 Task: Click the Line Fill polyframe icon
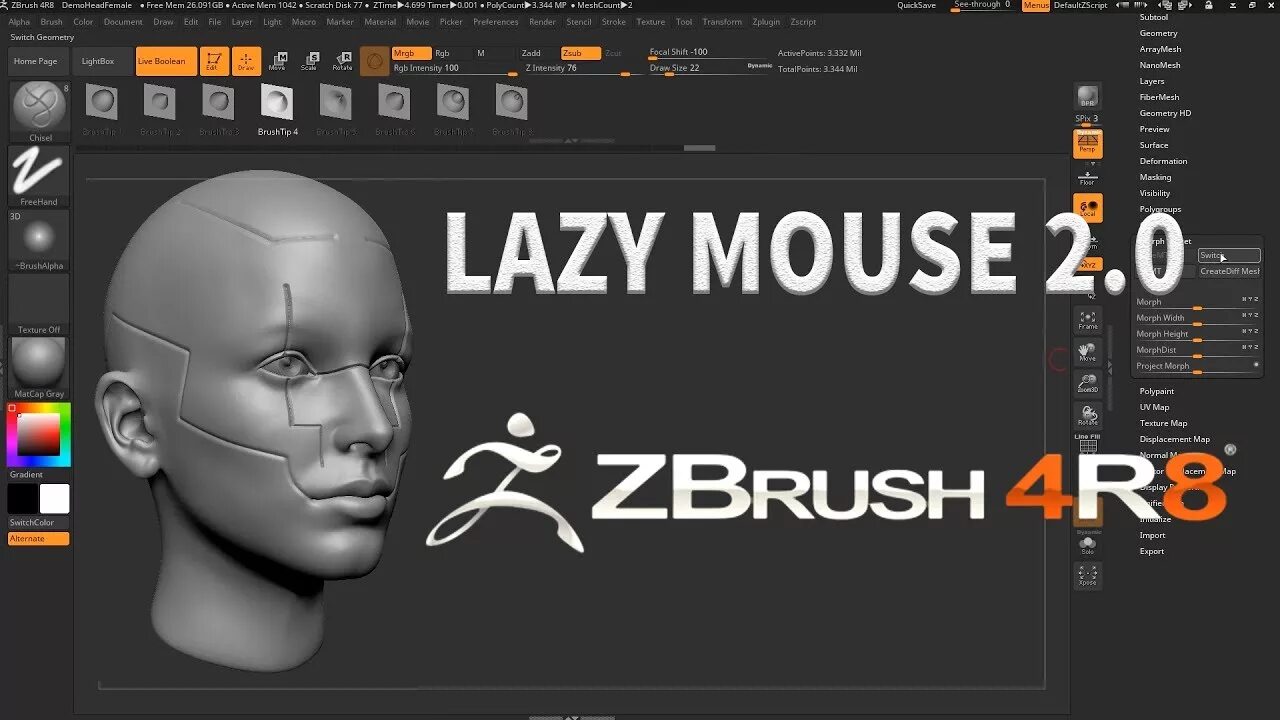[1088, 444]
